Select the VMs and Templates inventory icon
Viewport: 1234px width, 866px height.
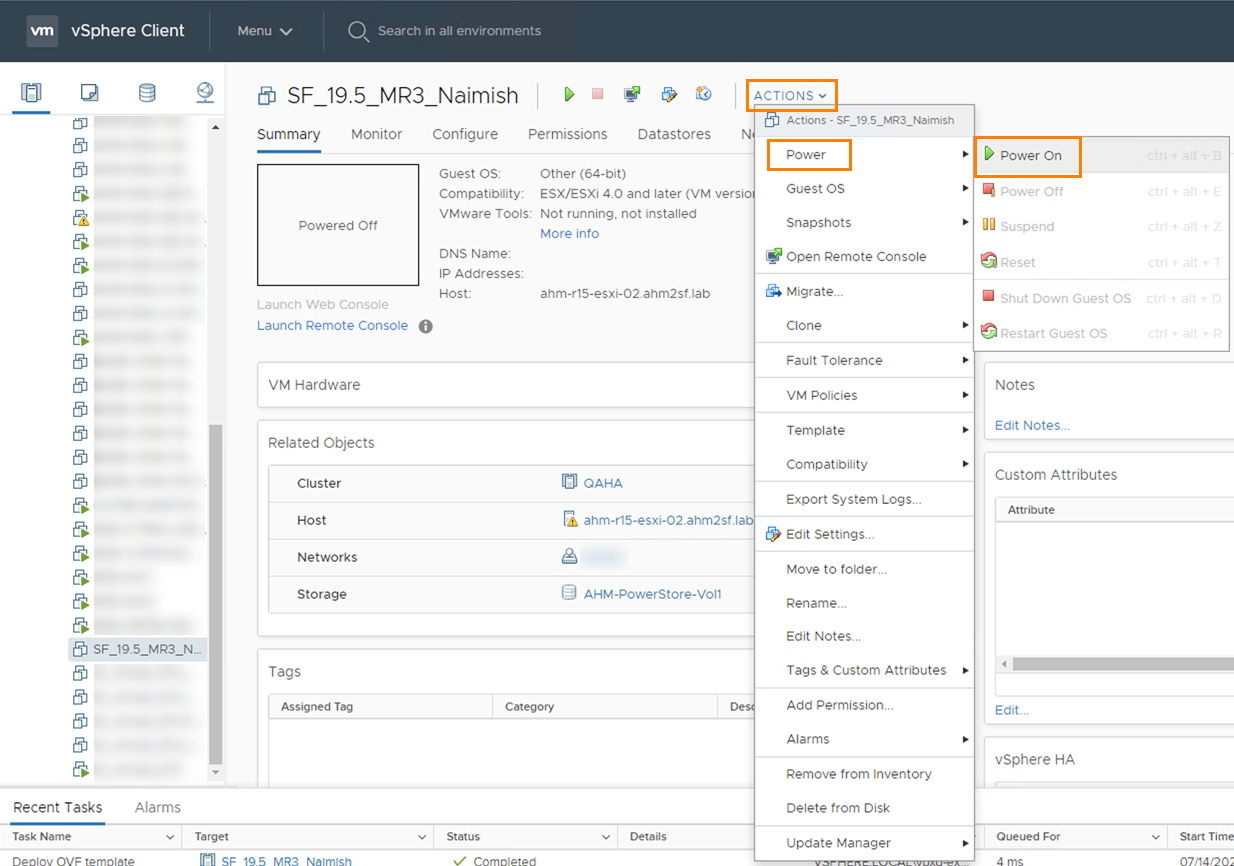(89, 91)
